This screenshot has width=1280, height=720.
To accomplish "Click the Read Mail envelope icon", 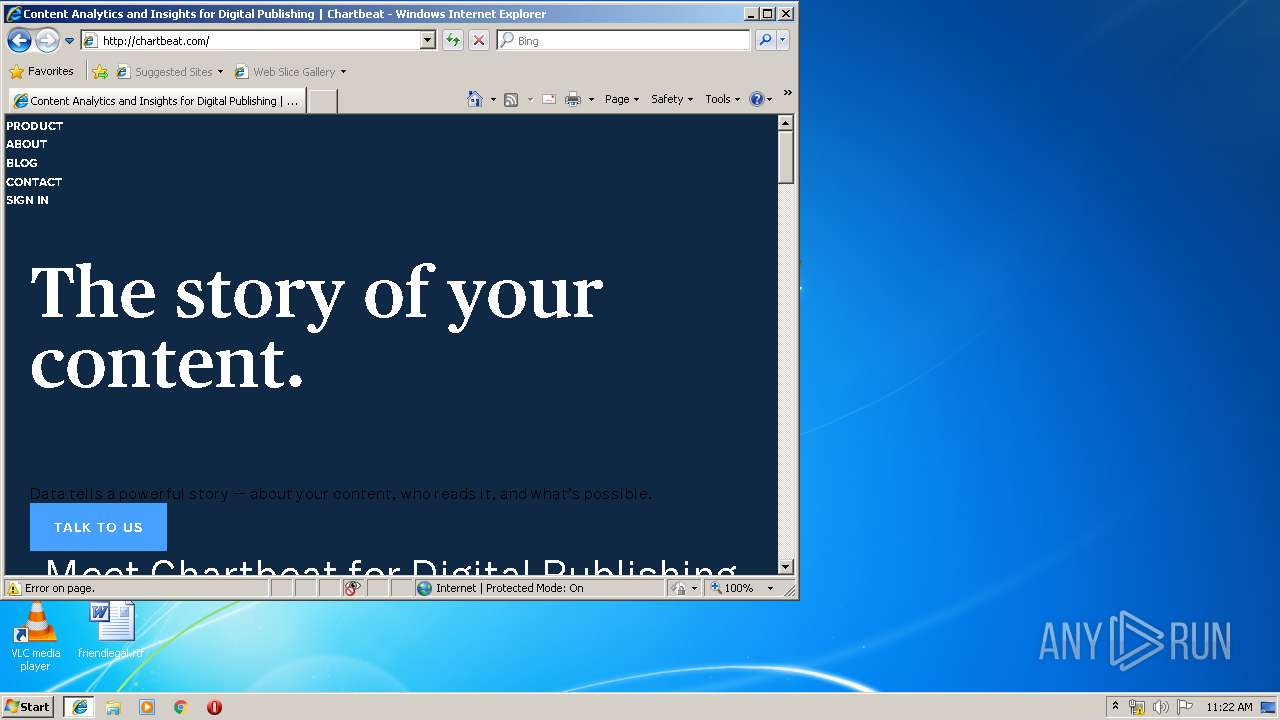I will (x=549, y=99).
